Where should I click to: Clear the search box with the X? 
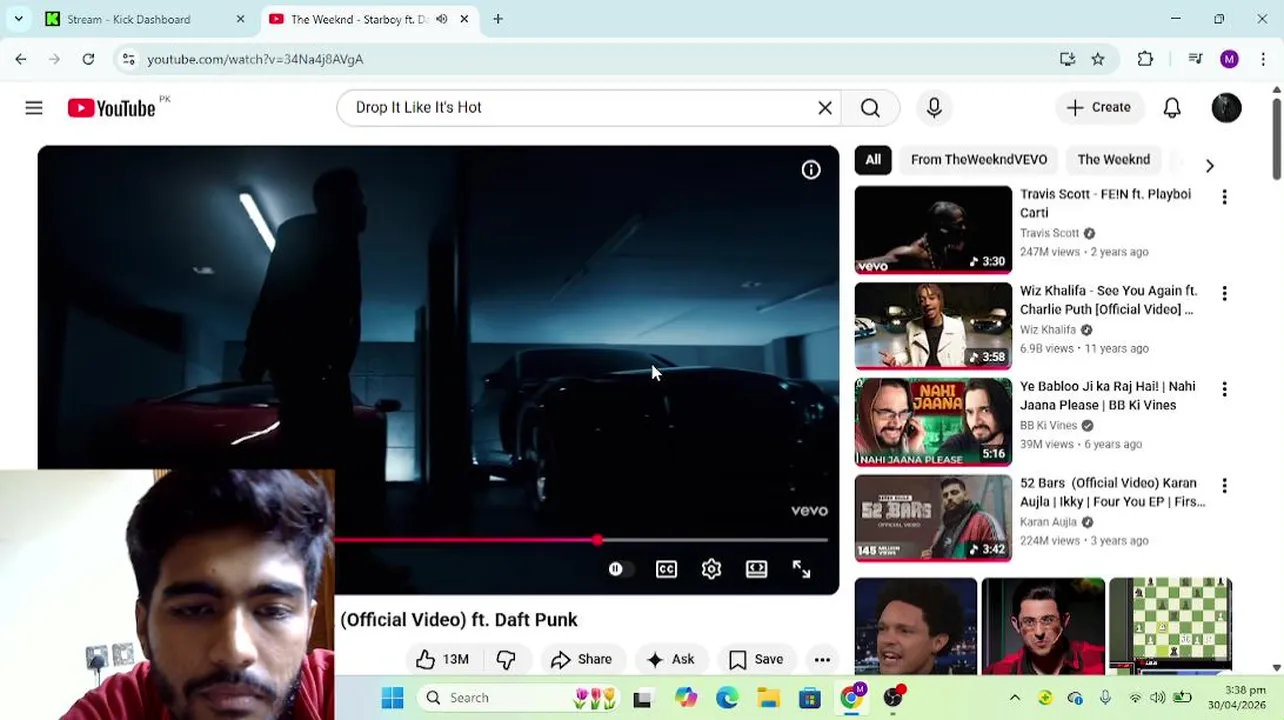click(x=825, y=108)
